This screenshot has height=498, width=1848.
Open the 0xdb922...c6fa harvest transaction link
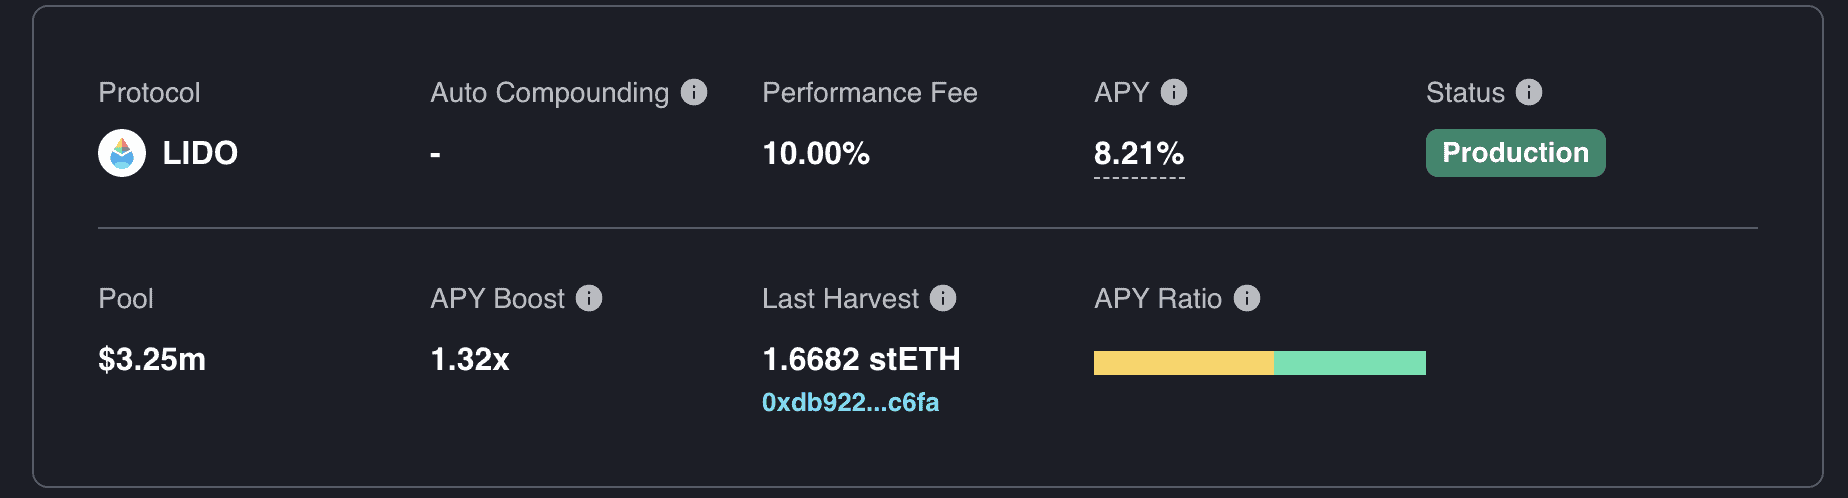(850, 402)
